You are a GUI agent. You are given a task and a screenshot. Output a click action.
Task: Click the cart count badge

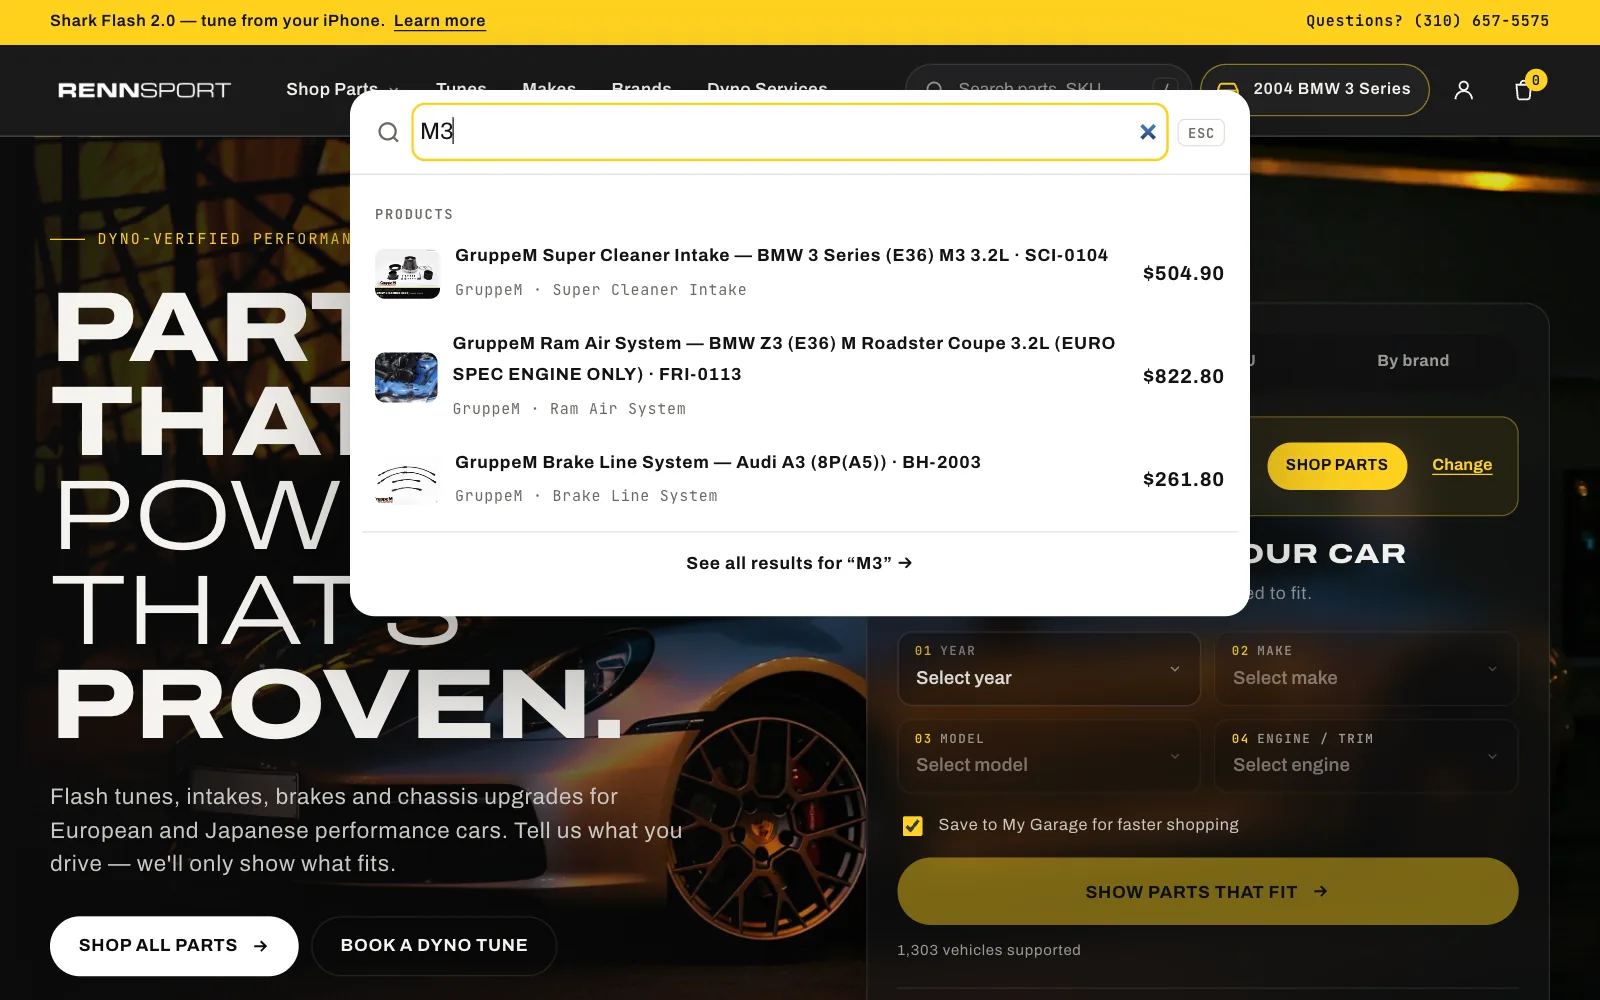[1536, 80]
